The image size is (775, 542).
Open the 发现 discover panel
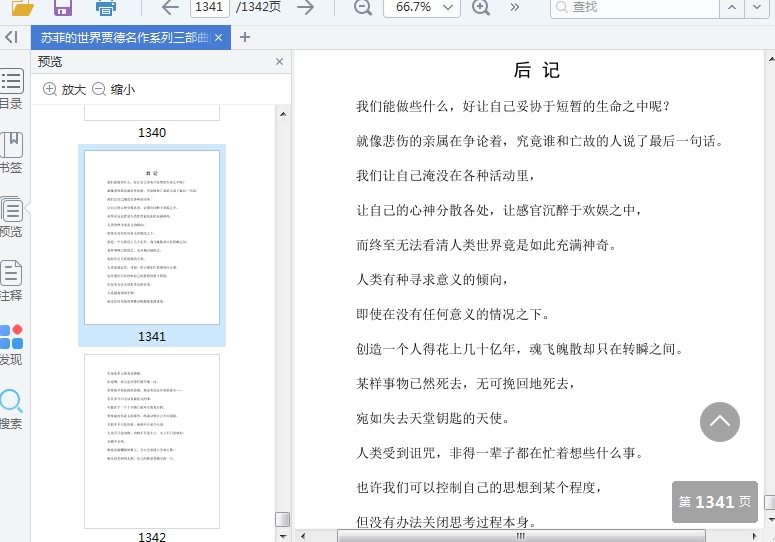coord(12,345)
